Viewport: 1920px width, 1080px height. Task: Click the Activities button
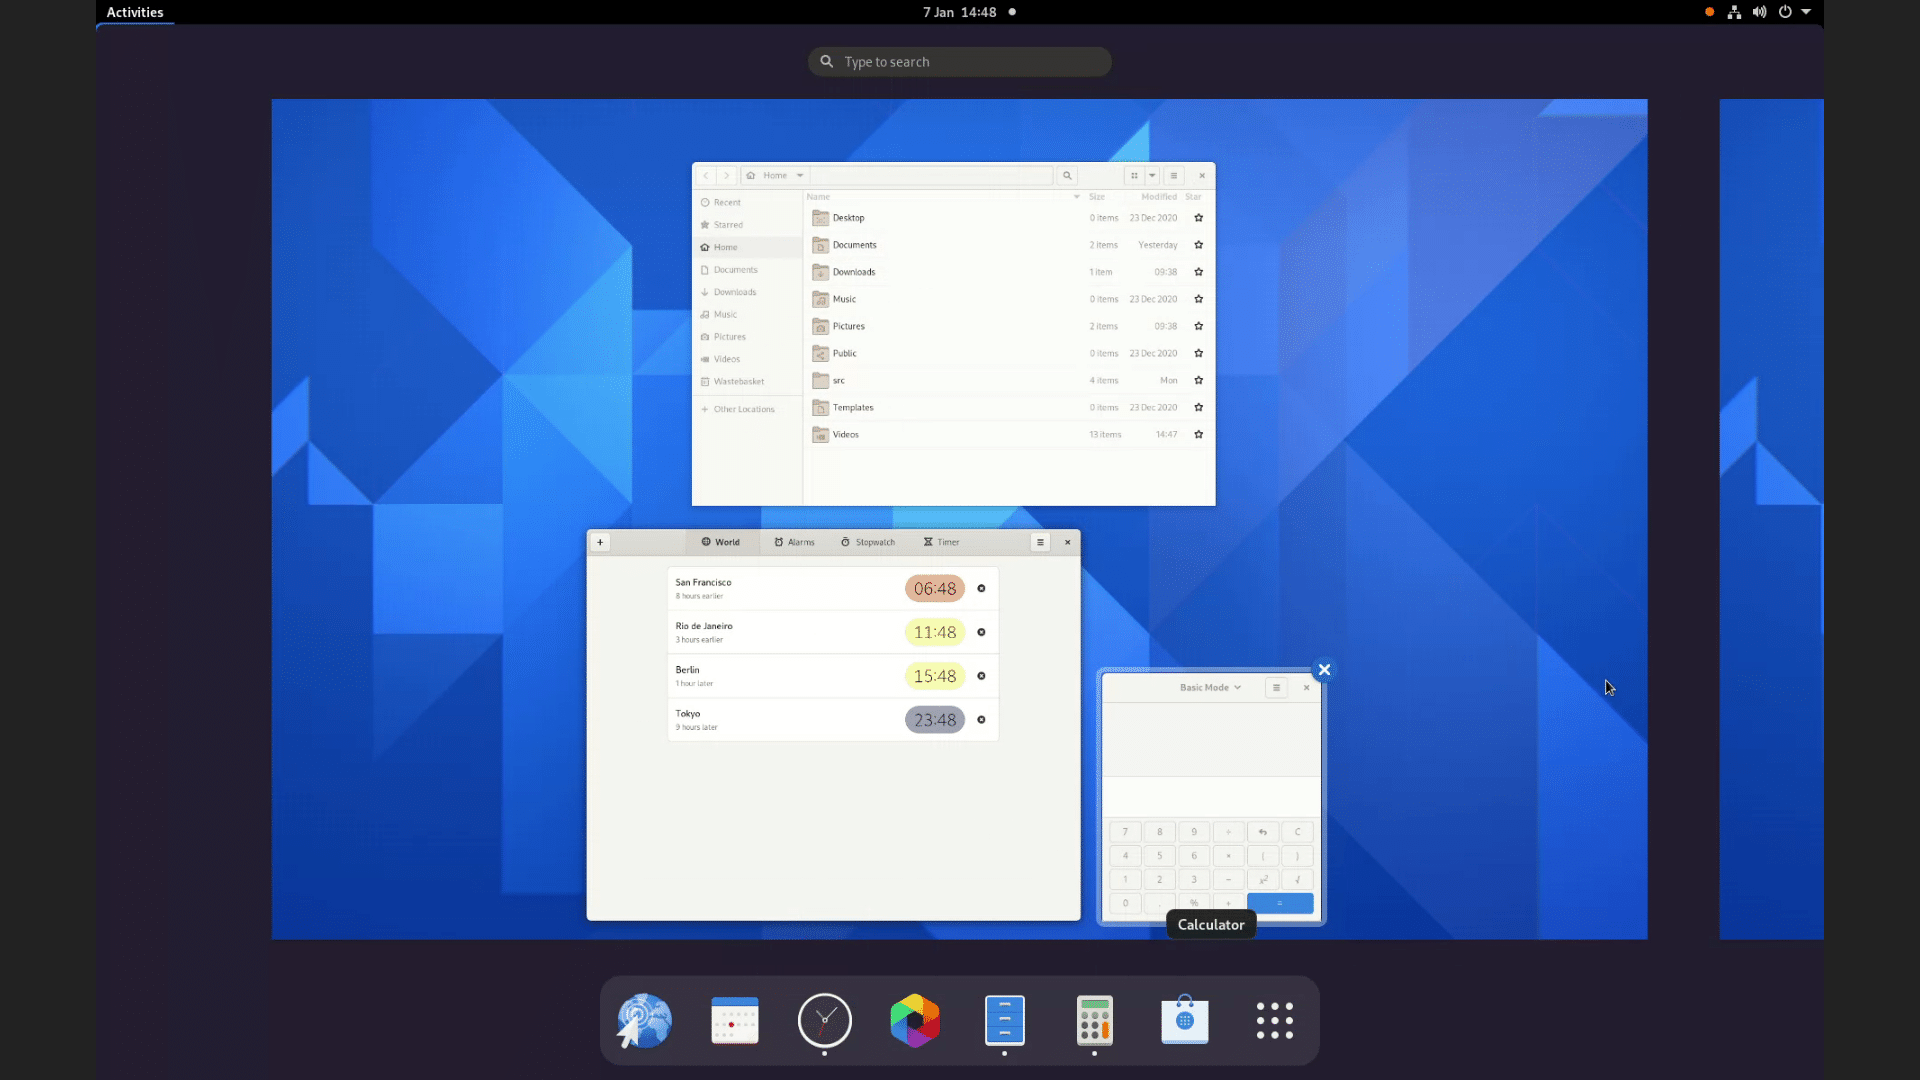(x=135, y=12)
